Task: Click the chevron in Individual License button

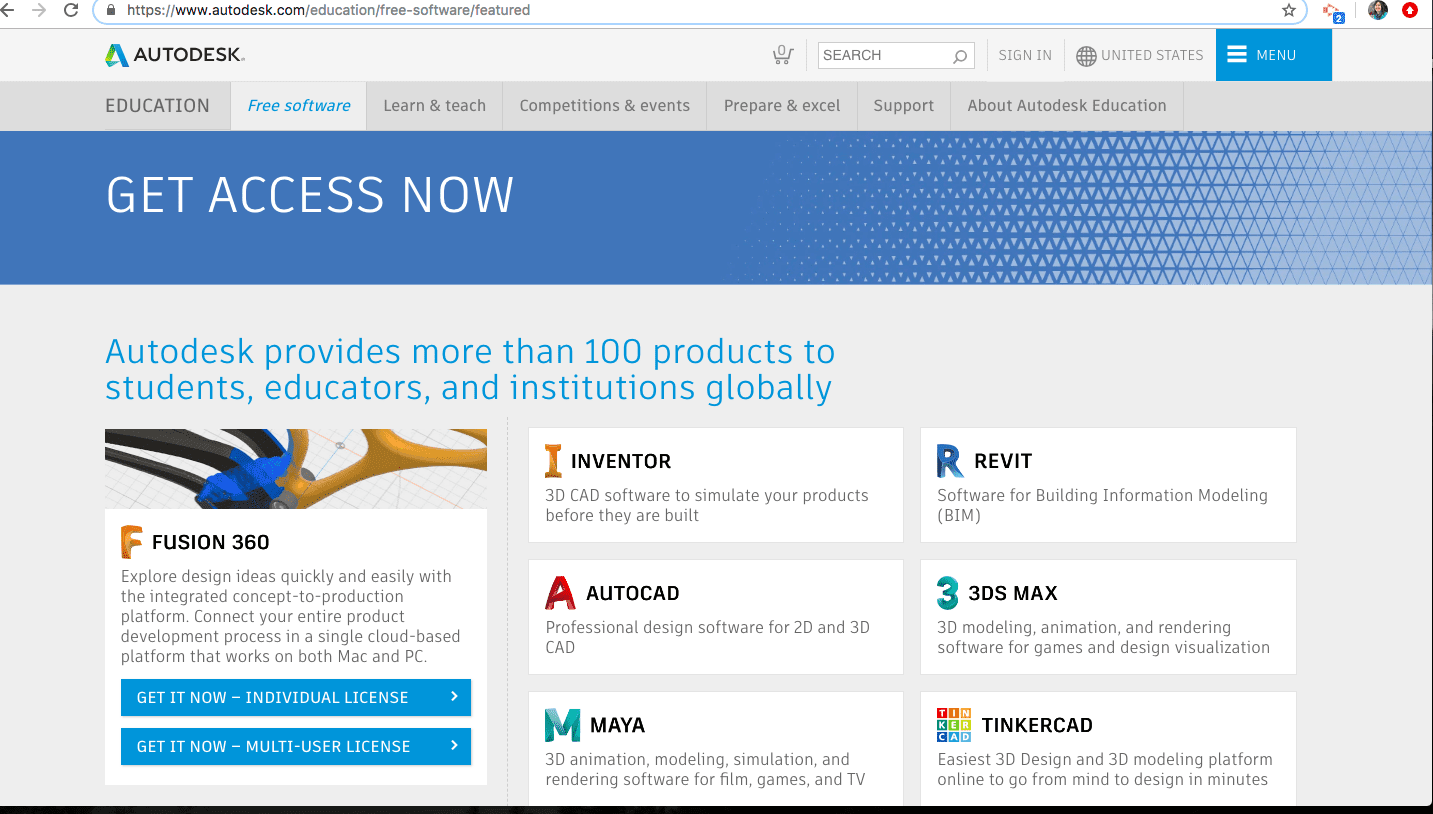Action: [x=454, y=697]
